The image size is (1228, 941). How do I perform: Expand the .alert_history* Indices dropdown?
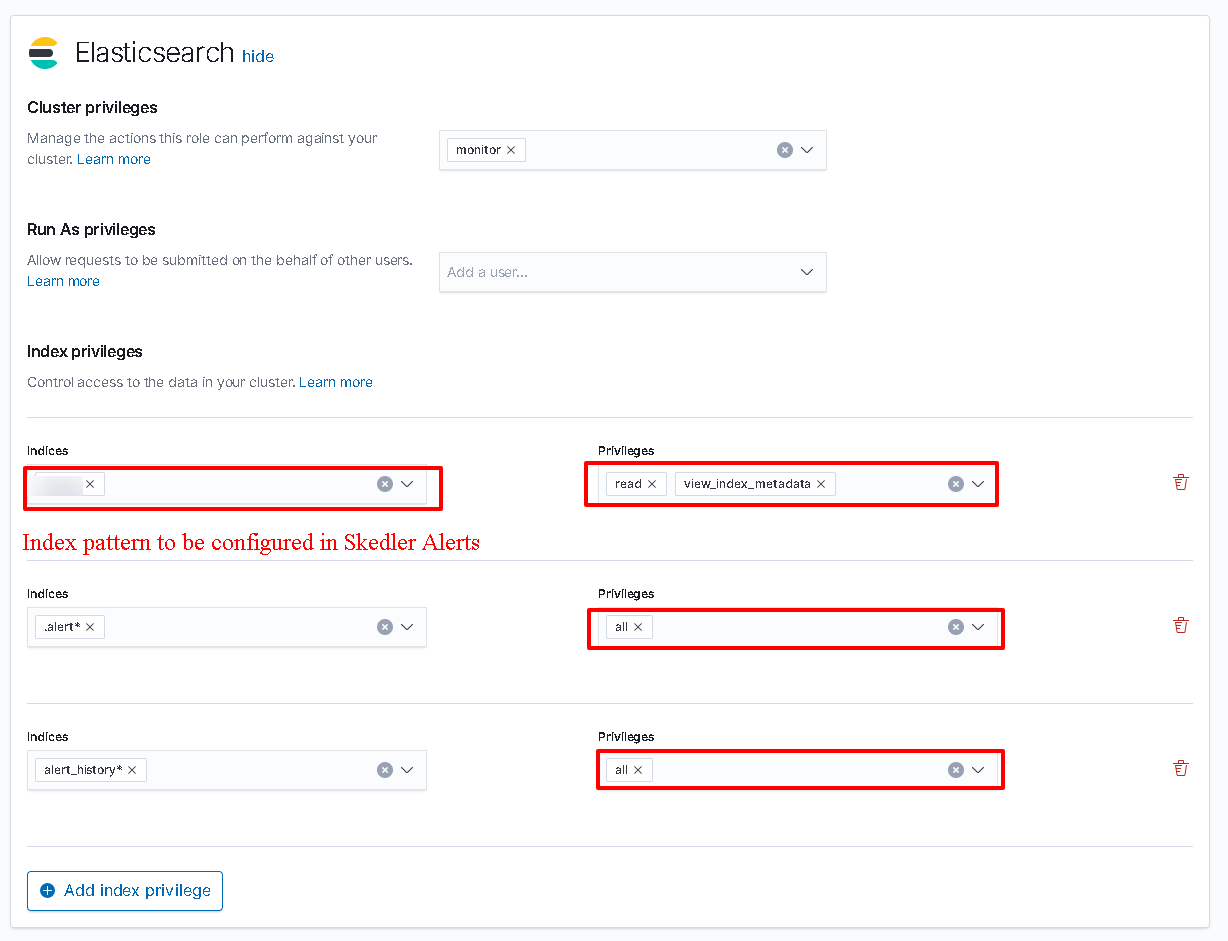tap(407, 770)
